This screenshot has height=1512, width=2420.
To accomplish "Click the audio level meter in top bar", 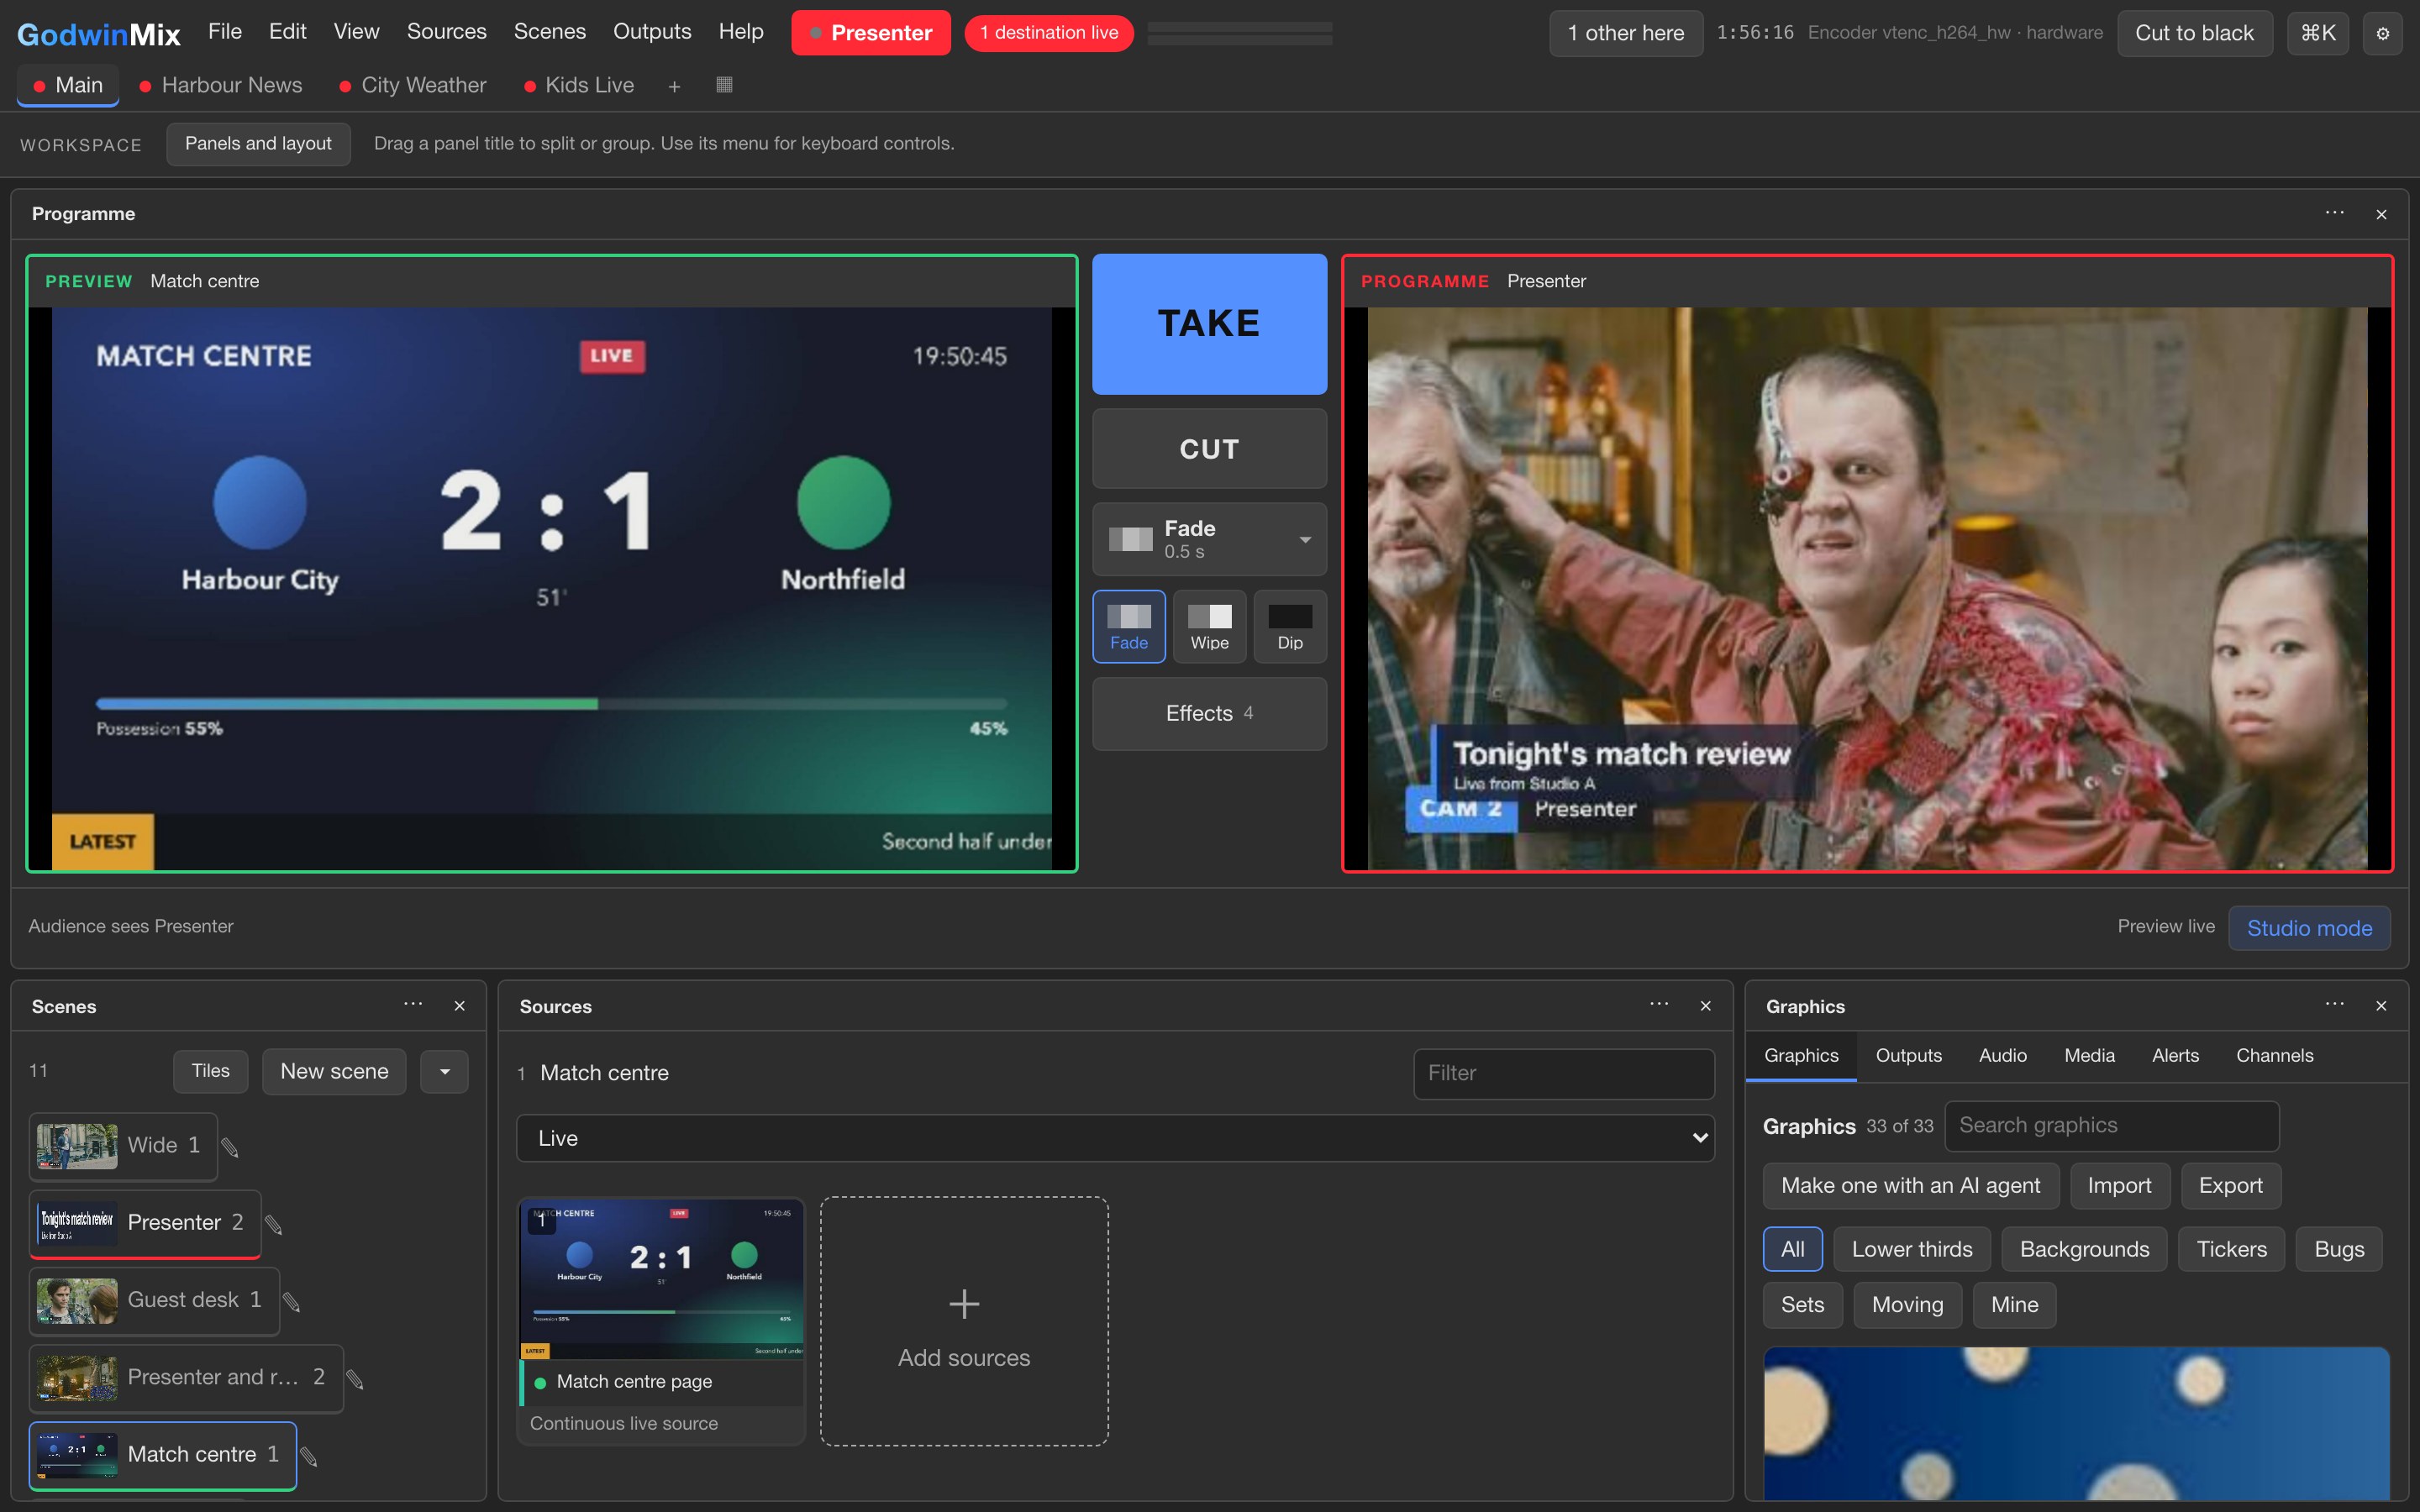I will (x=1240, y=33).
